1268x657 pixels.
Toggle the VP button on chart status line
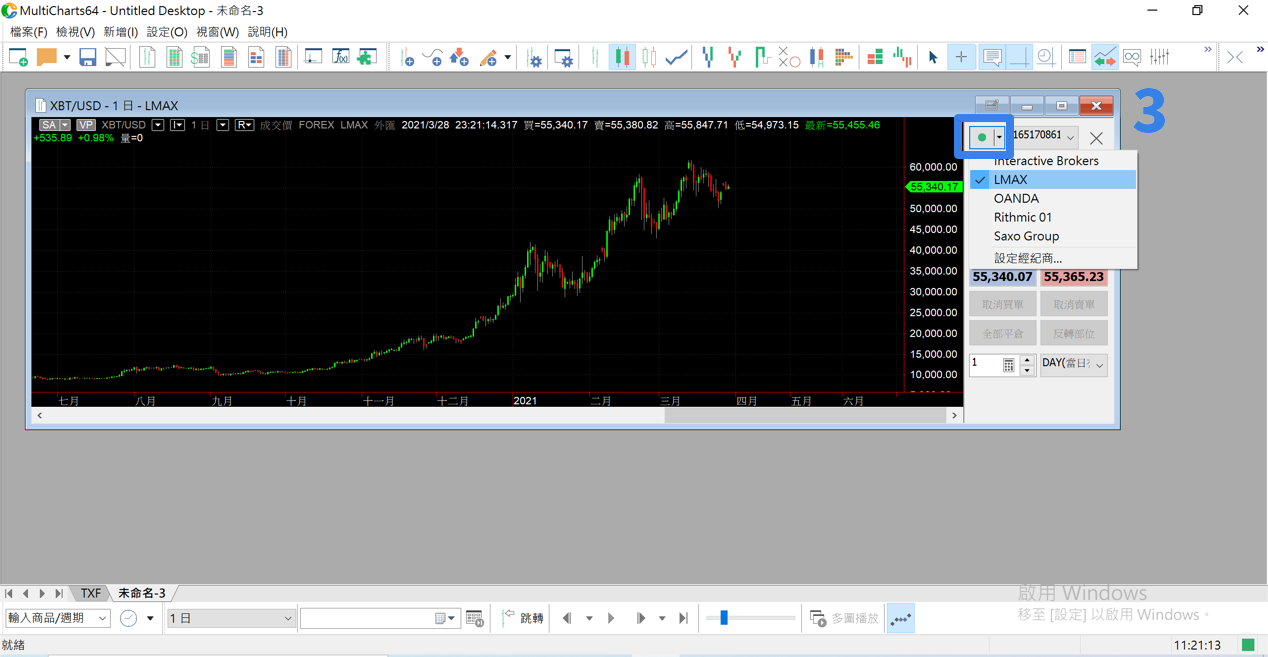pos(85,125)
